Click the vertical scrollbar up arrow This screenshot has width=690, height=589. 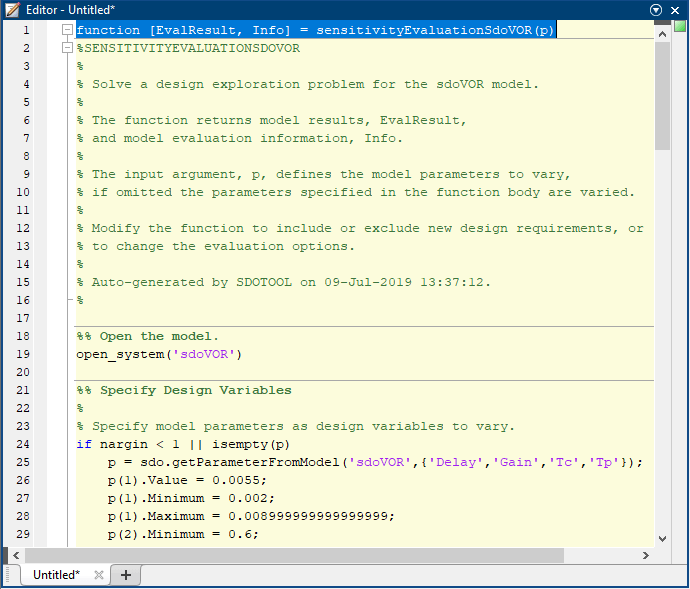pos(662,34)
